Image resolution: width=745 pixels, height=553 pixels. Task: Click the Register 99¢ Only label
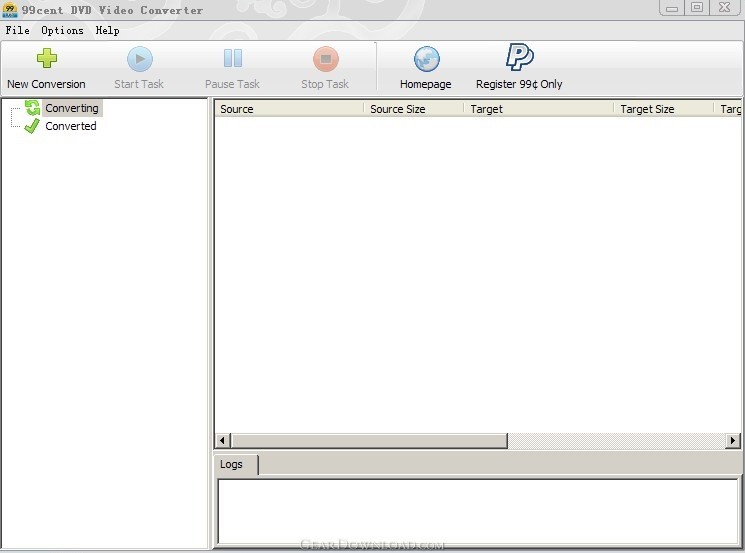[x=519, y=84]
